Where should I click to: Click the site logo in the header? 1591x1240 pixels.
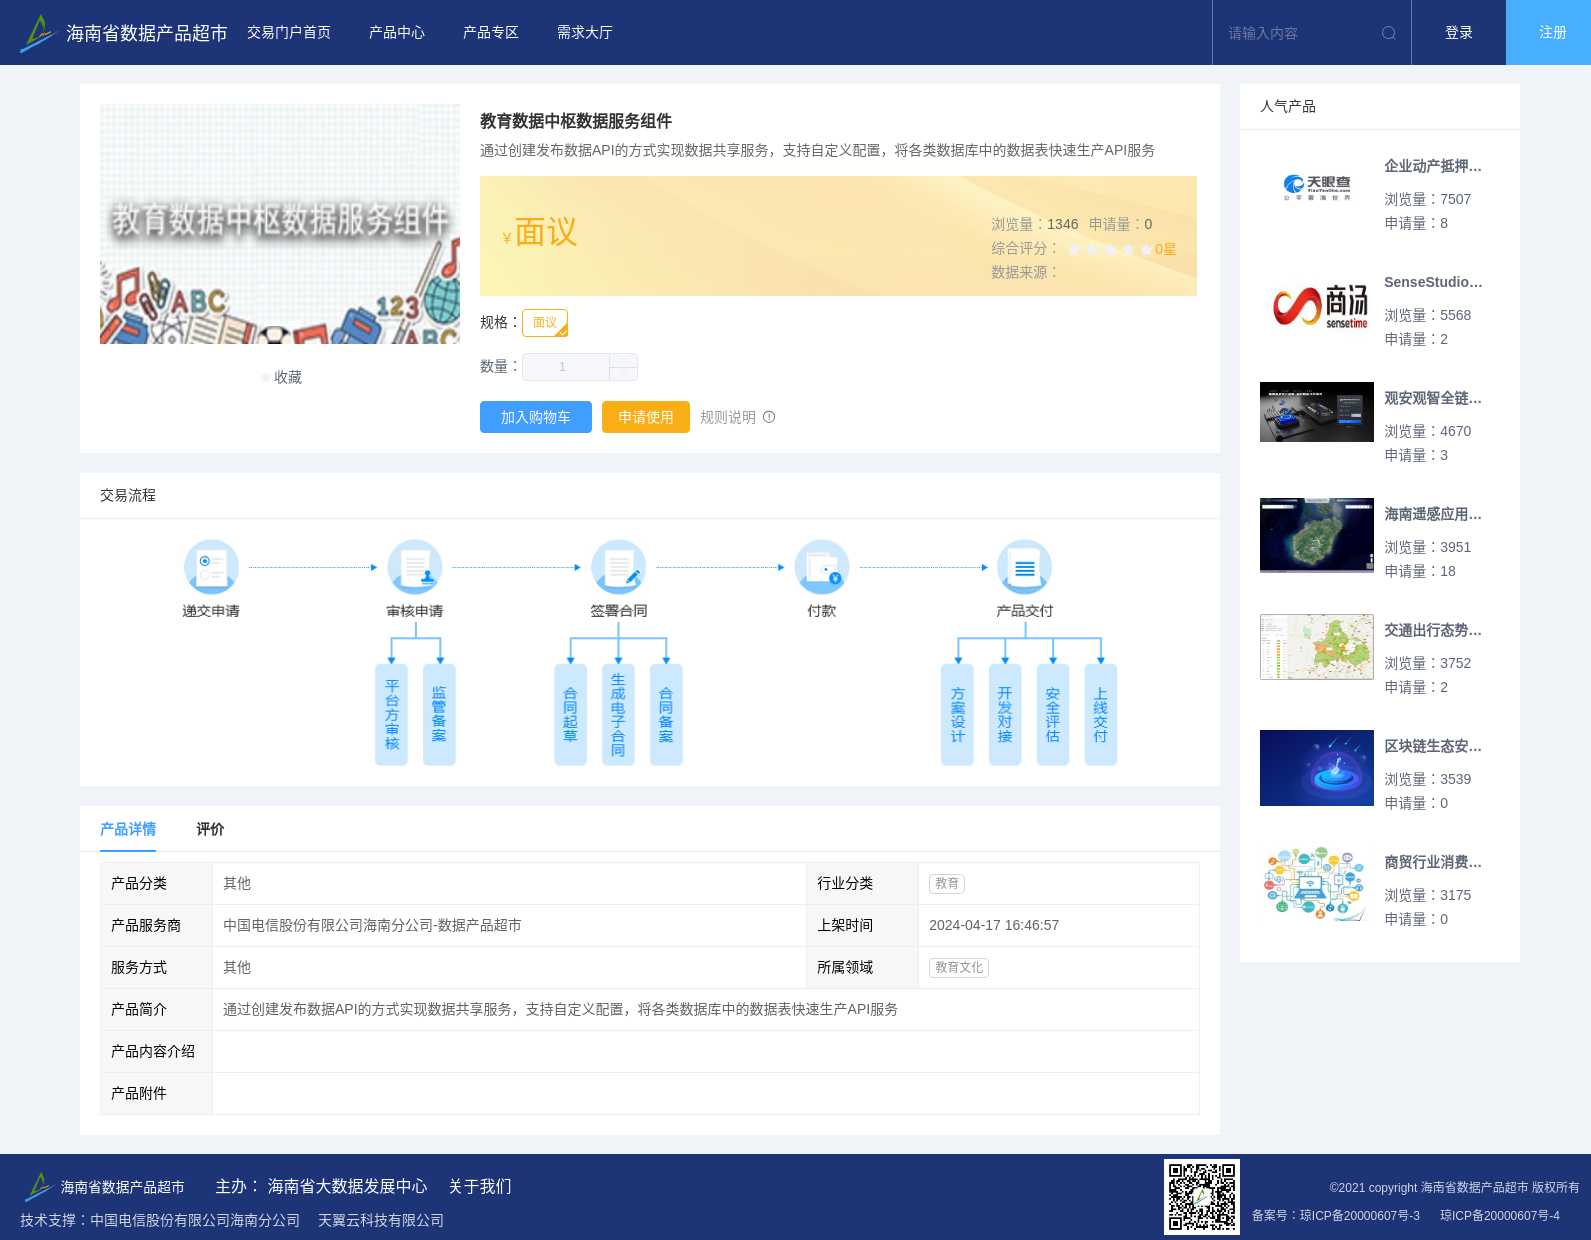coord(38,33)
